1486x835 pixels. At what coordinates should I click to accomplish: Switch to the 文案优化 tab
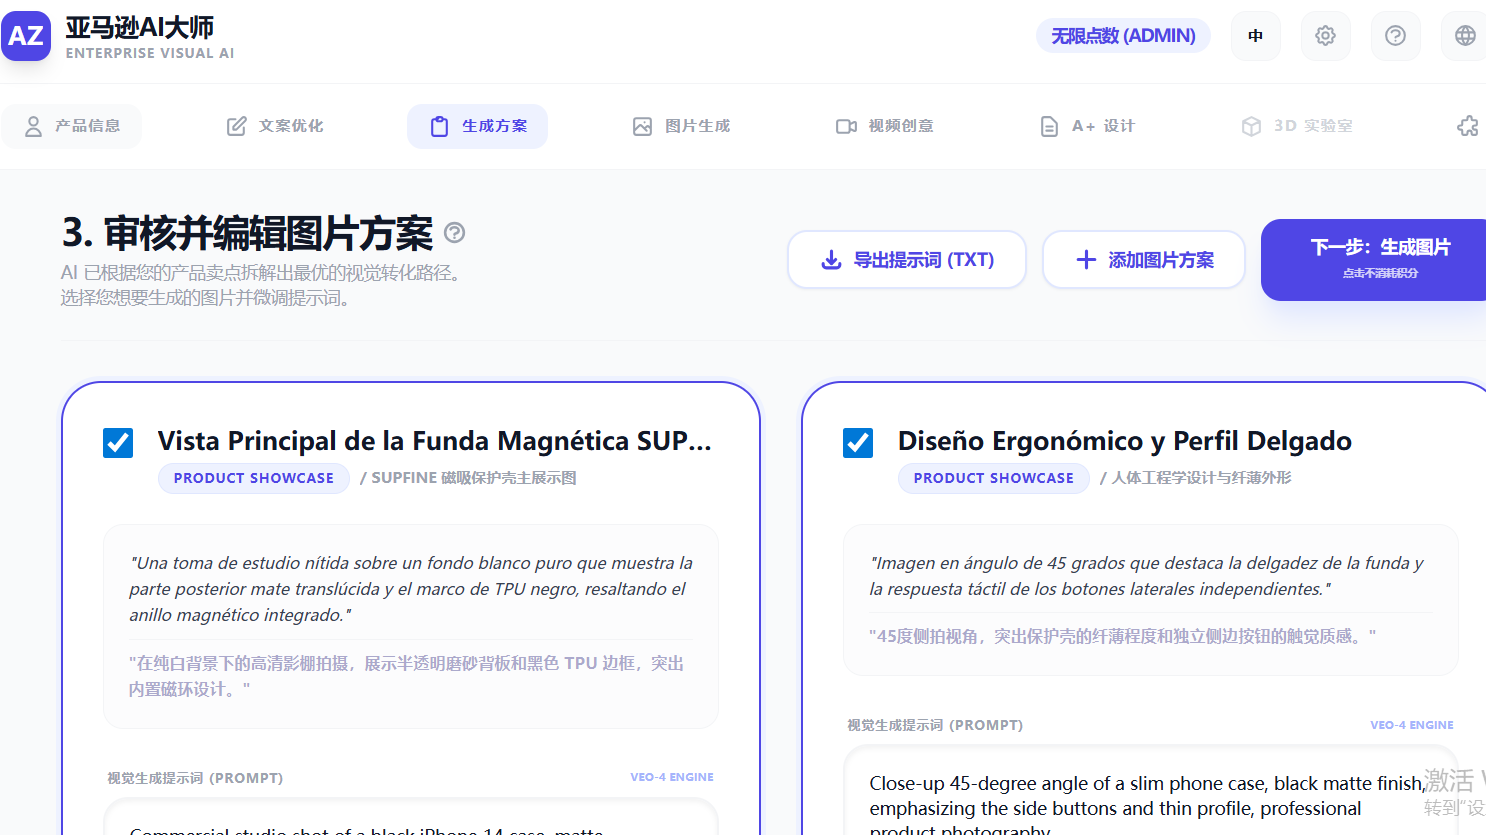(x=275, y=126)
